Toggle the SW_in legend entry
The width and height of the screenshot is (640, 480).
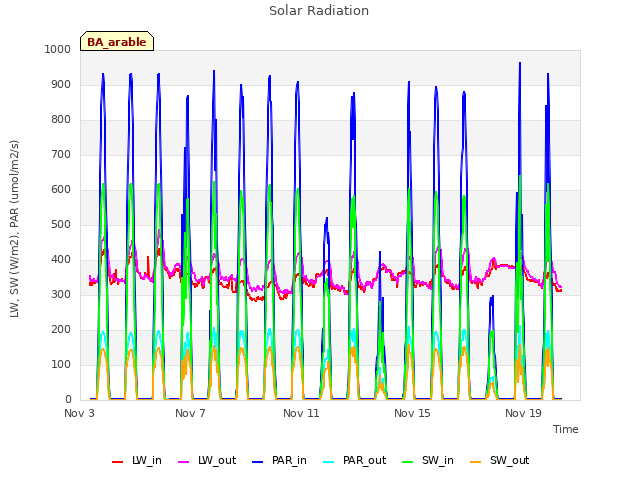pos(428,461)
